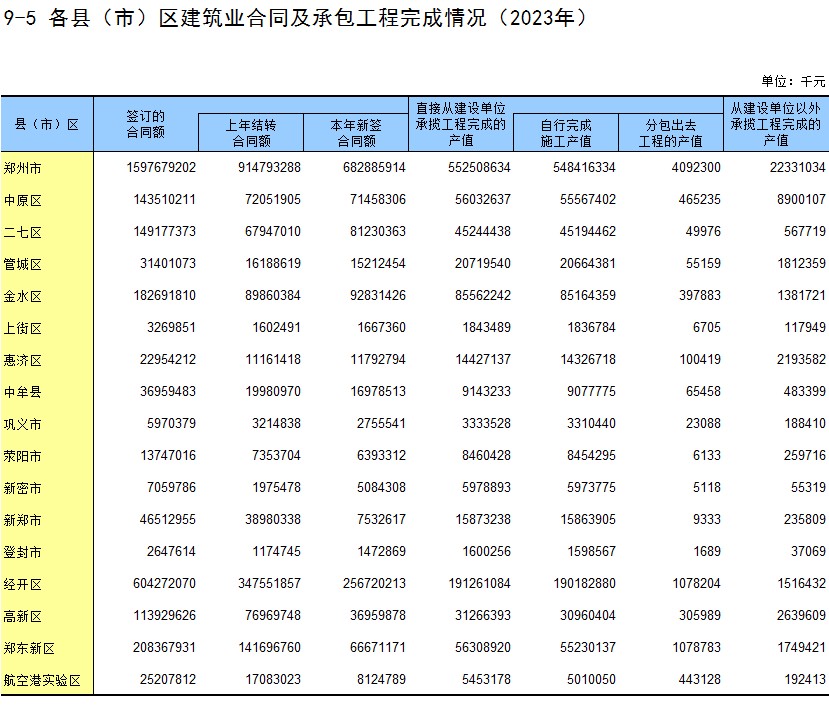Select the '自行完成施工产值' header cell
The width and height of the screenshot is (829, 728).
pyautogui.click(x=565, y=133)
